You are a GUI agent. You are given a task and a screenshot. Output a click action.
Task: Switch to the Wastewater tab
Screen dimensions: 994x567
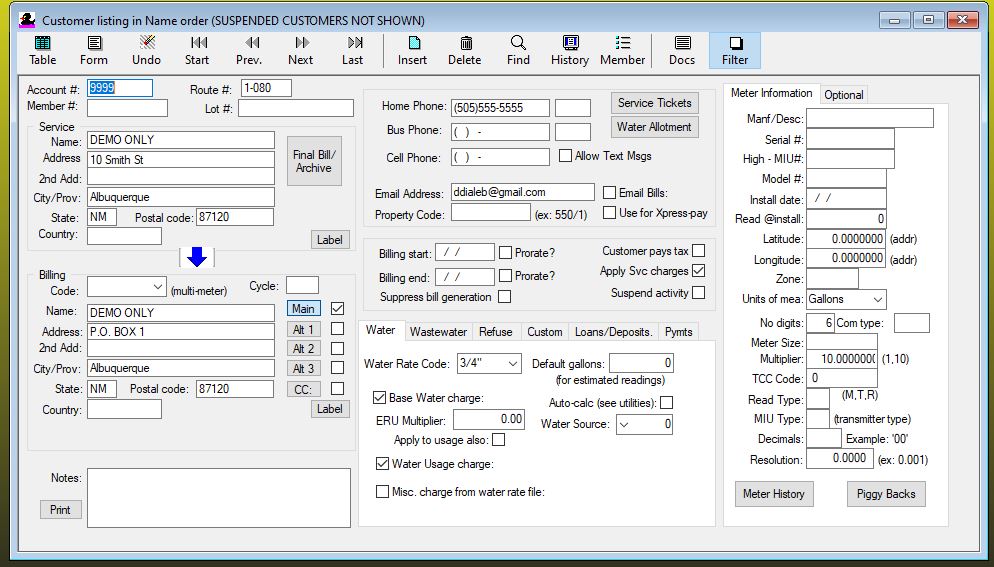[x=438, y=332]
